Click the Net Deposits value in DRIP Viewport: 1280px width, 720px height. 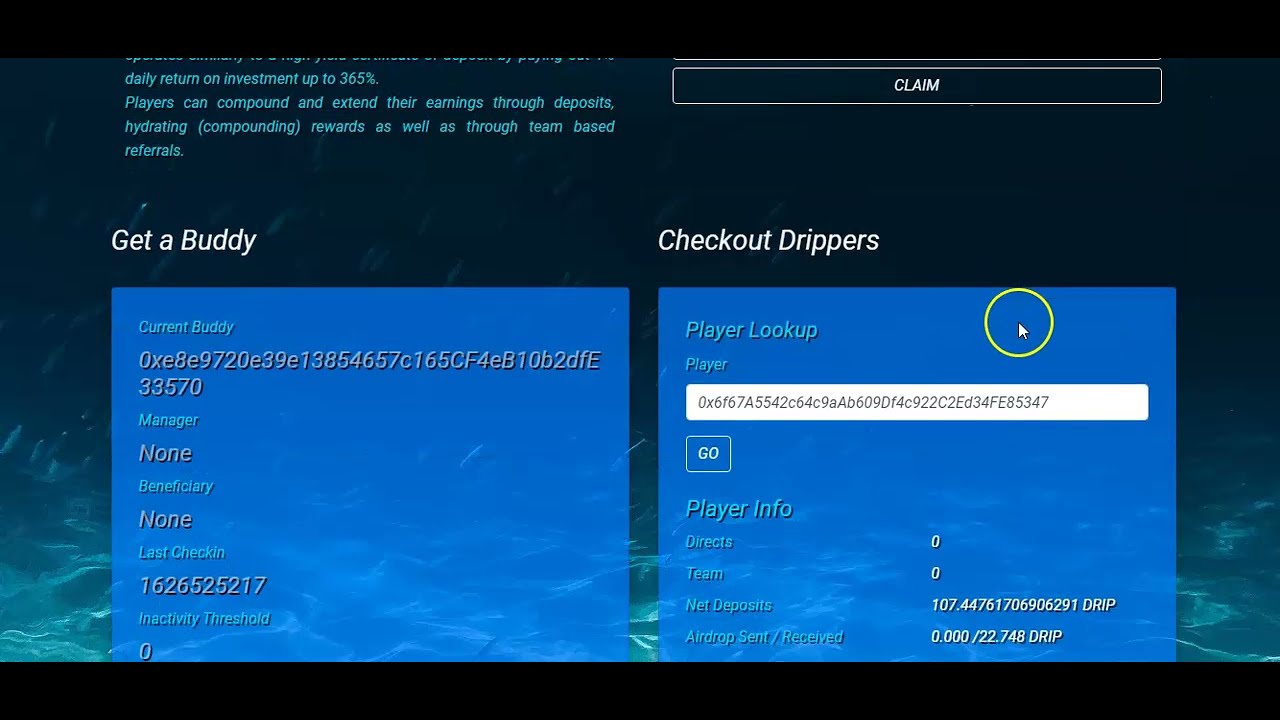pyautogui.click(x=1023, y=605)
